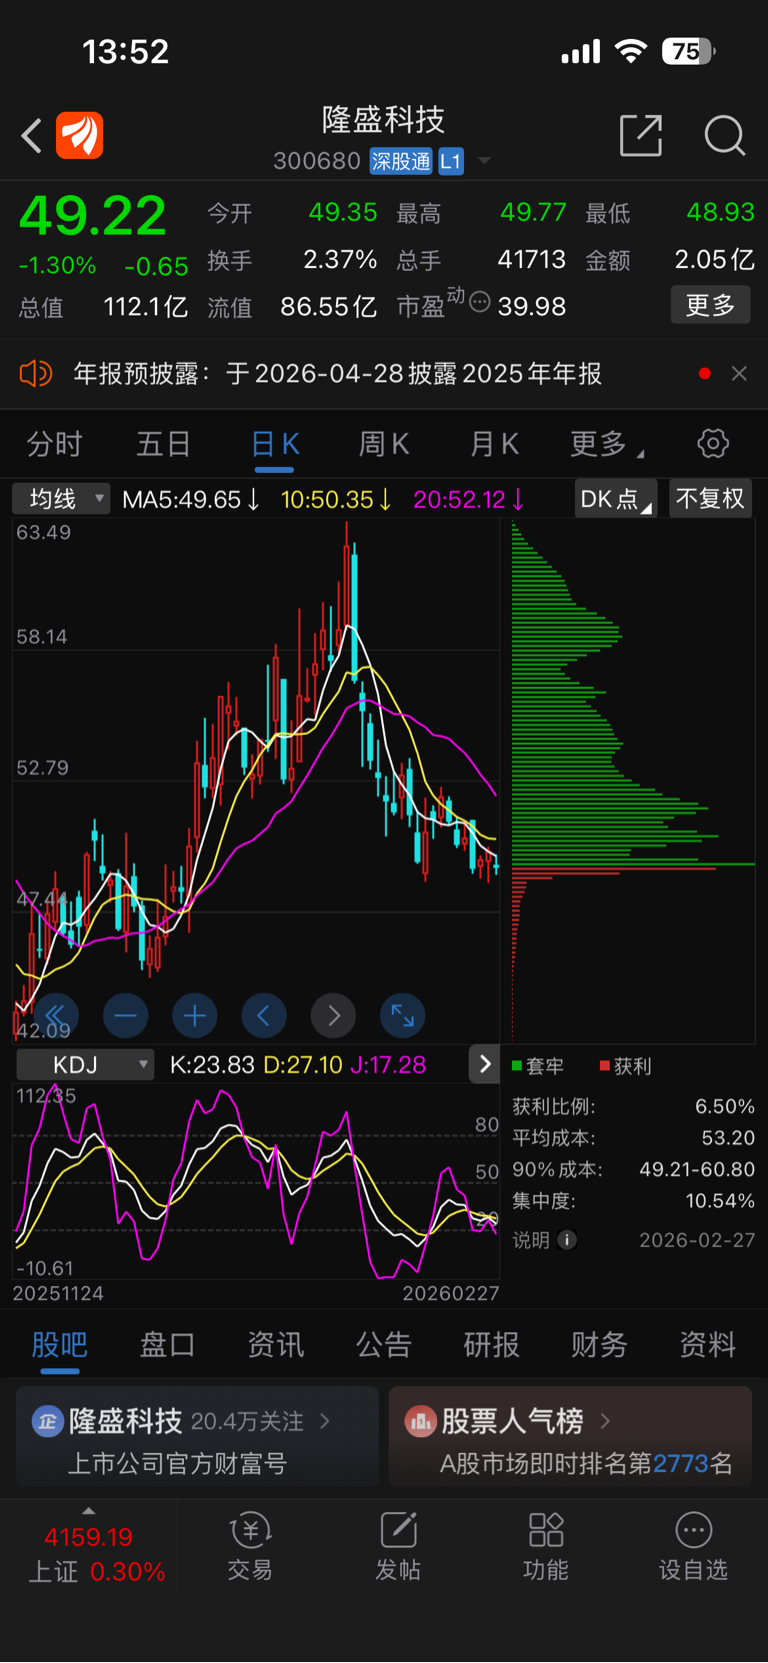This screenshot has width=768, height=1663.
Task: Tap 90%成本 49.21-60.80 value
Action: pyautogui.click(x=697, y=1169)
